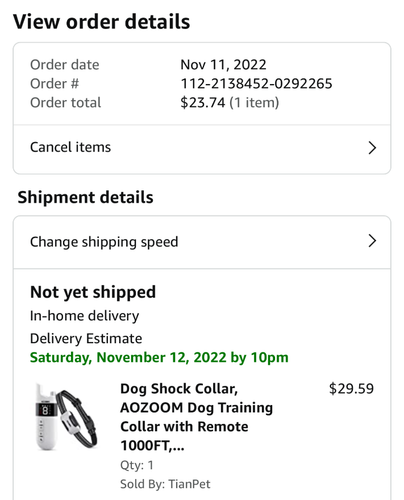Viewport: 404px width, 500px height.
Task: Click the Not yet shipped status heading
Action: point(93,292)
